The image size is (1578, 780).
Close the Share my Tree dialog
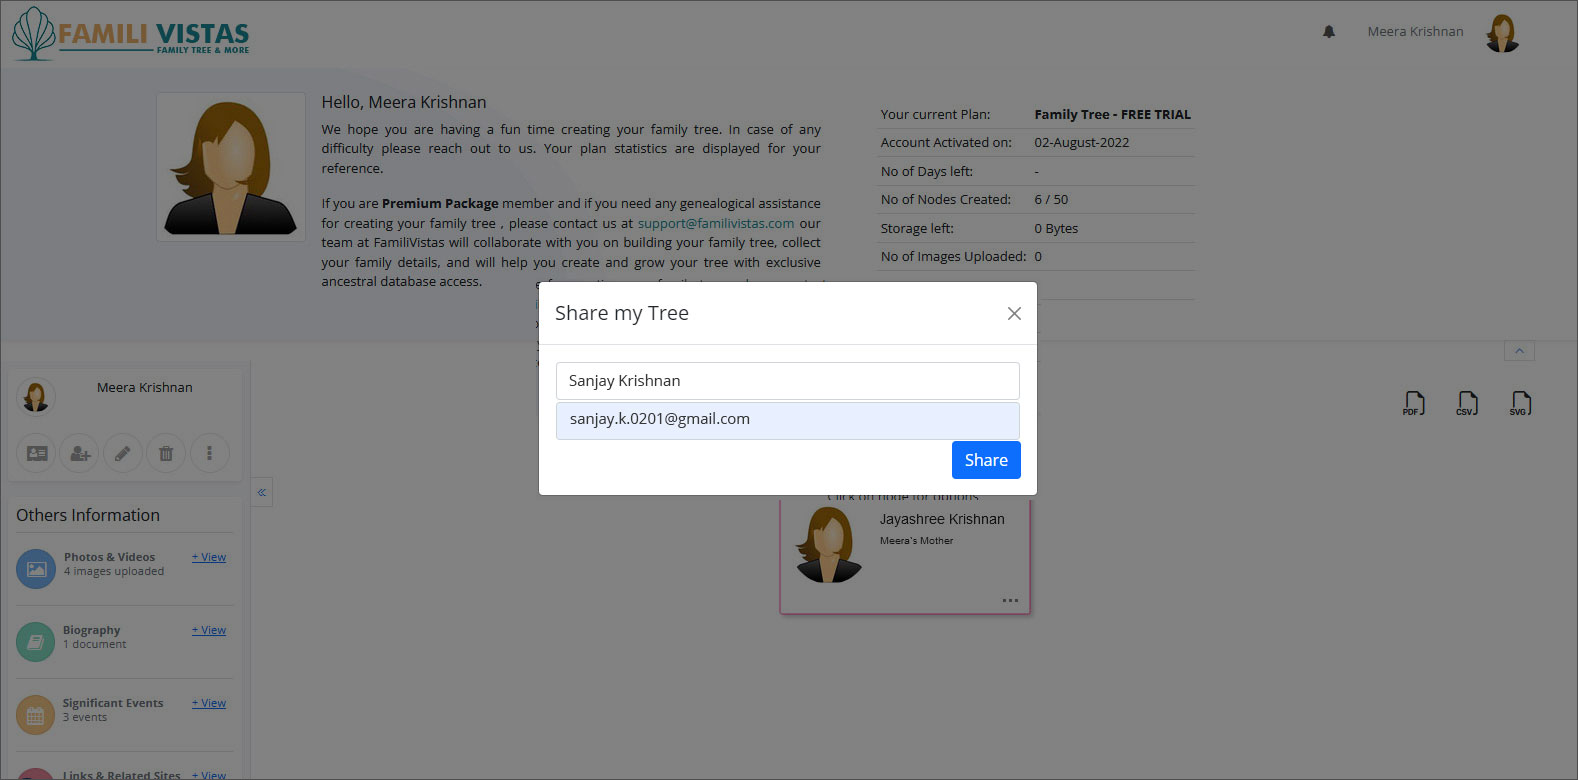(x=1014, y=314)
